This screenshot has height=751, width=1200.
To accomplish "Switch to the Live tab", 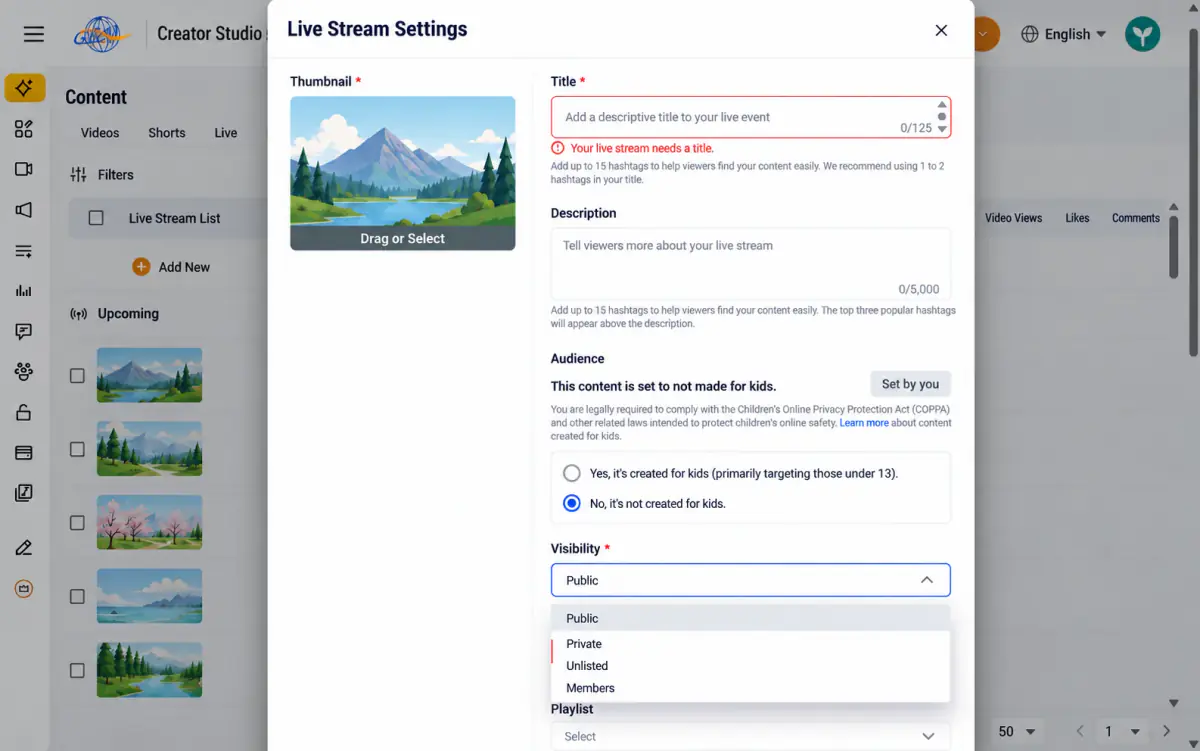I will click(226, 133).
